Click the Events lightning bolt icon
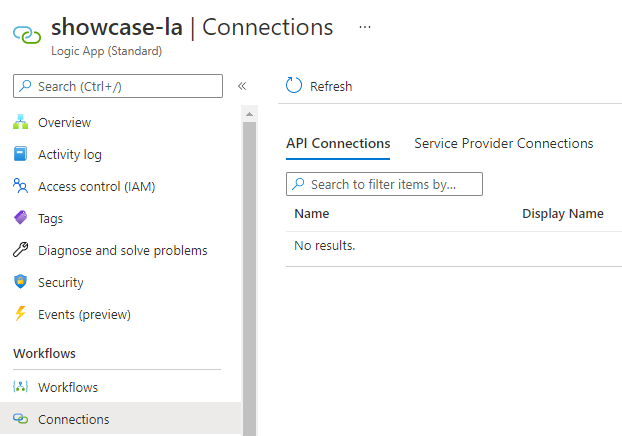Image resolution: width=622 pixels, height=436 pixels. tap(20, 313)
